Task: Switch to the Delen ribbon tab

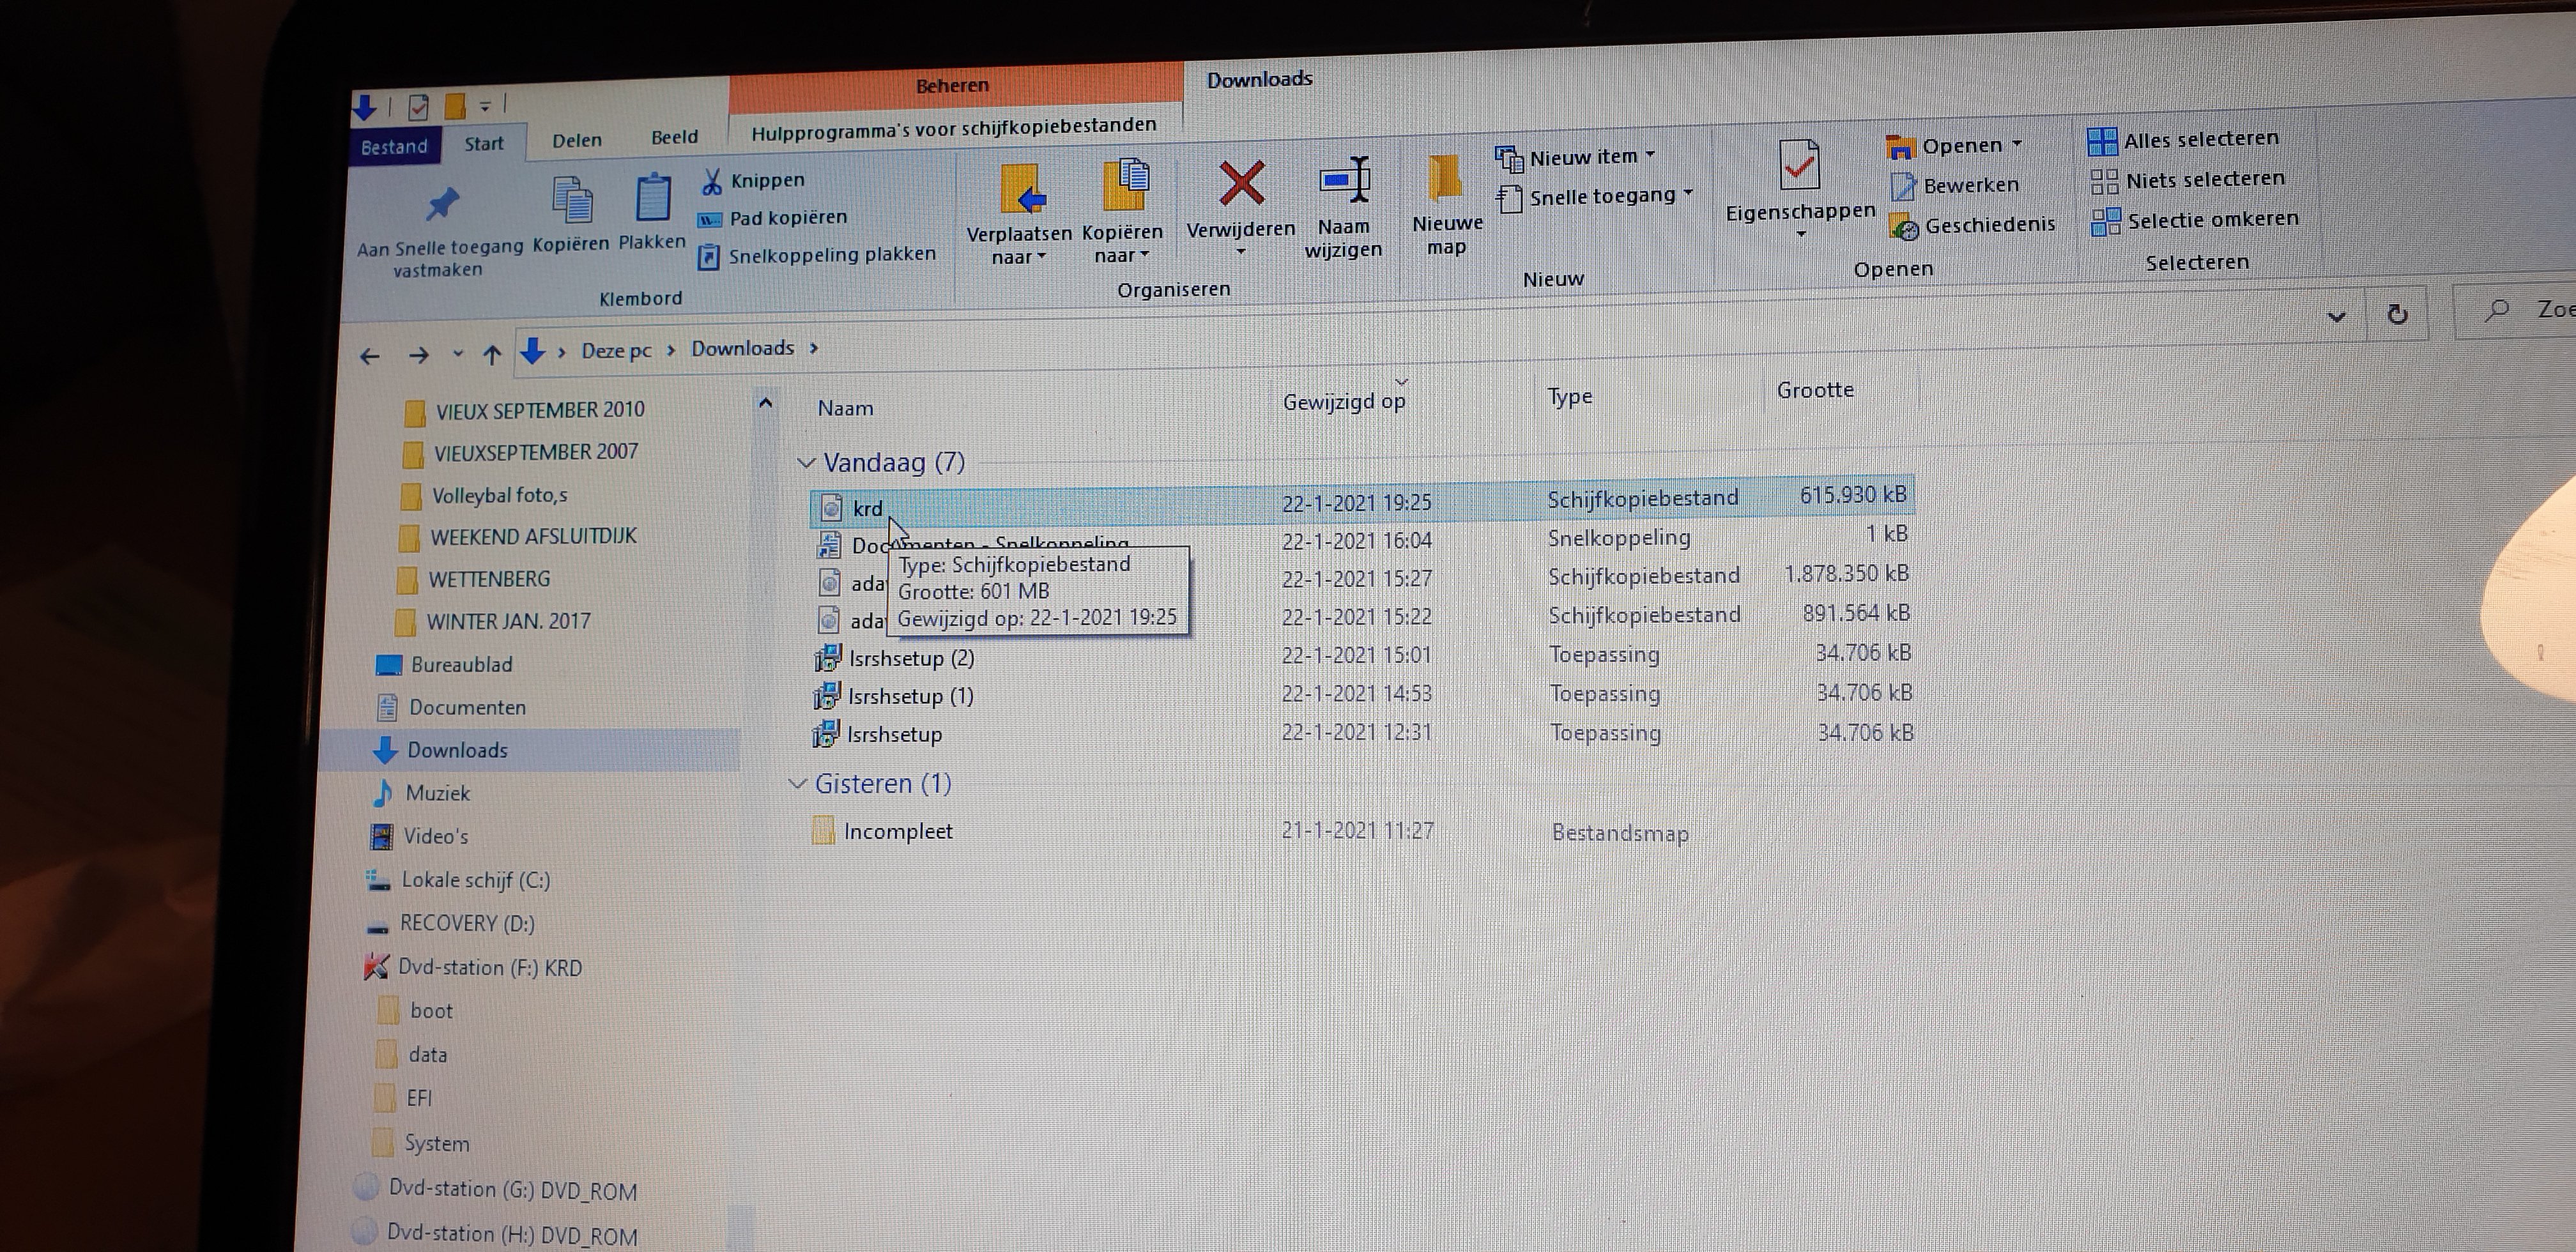Action: [x=577, y=140]
